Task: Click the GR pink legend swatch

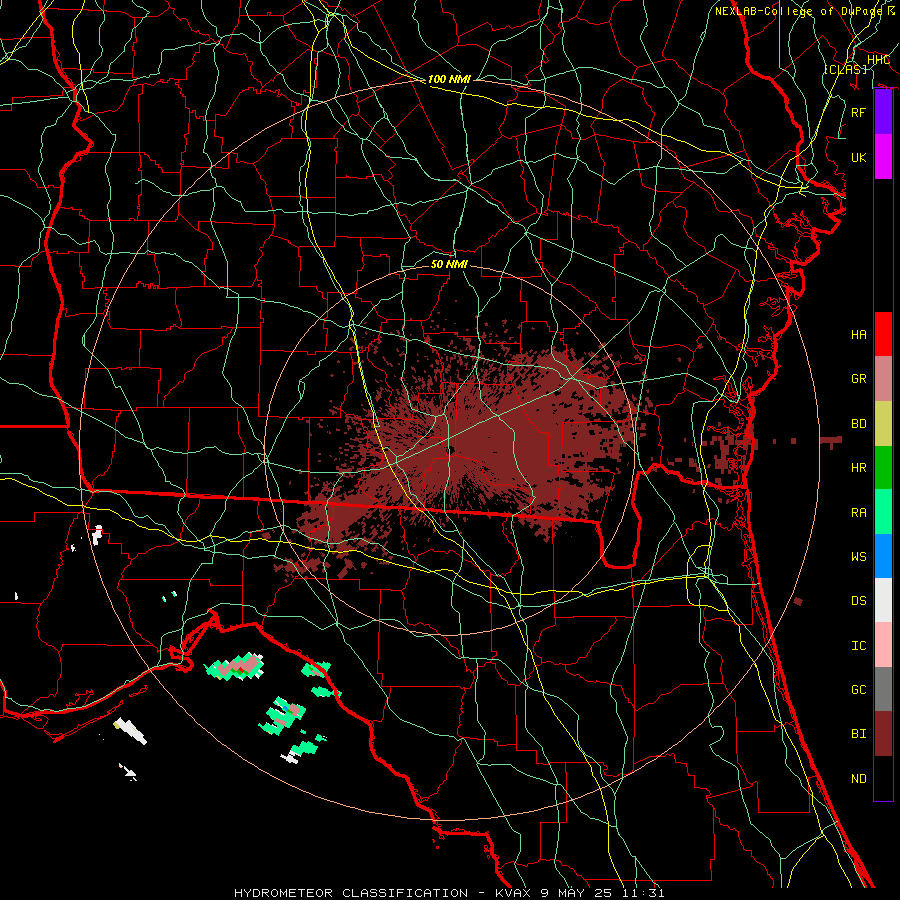Action: coord(883,379)
